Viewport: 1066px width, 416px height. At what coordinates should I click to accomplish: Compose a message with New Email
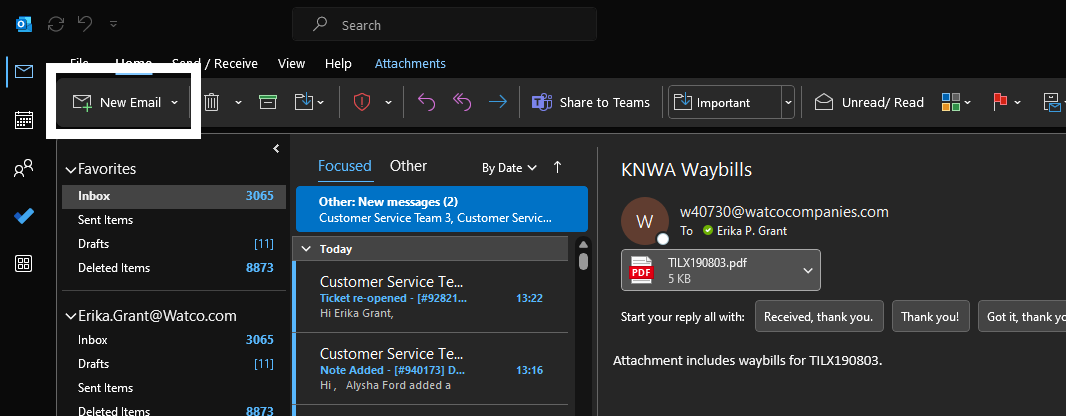point(116,103)
